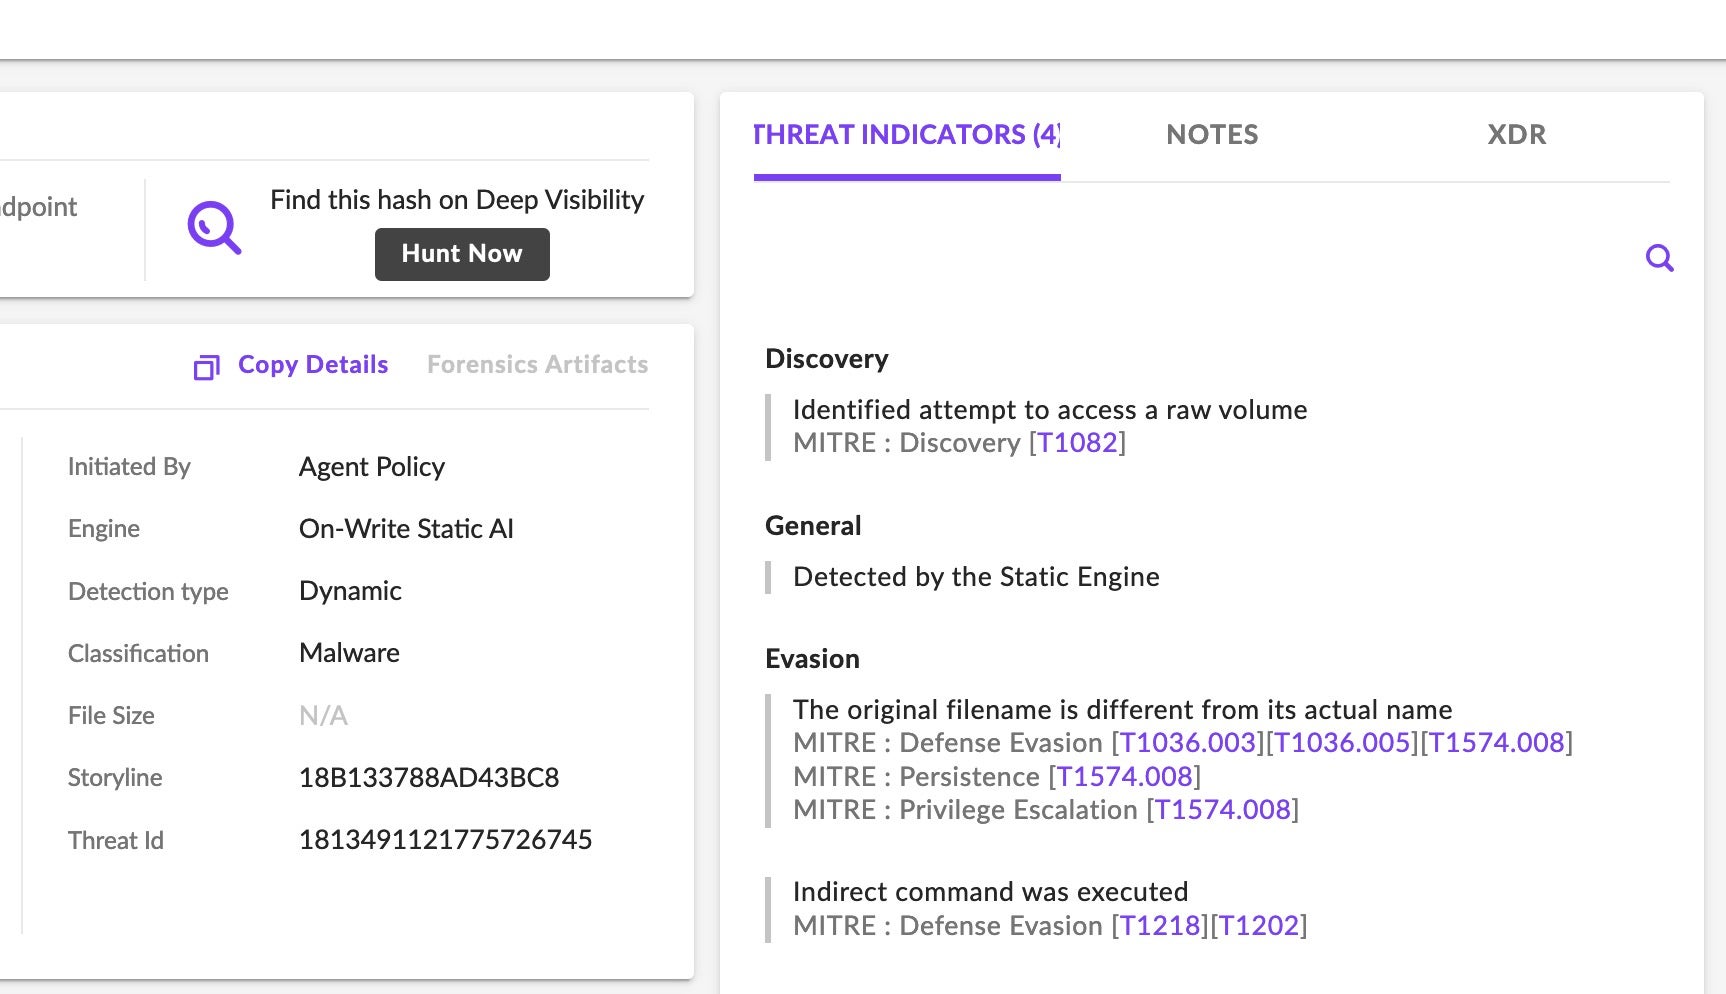Select the Threat Indicators (4) tab

click(906, 135)
